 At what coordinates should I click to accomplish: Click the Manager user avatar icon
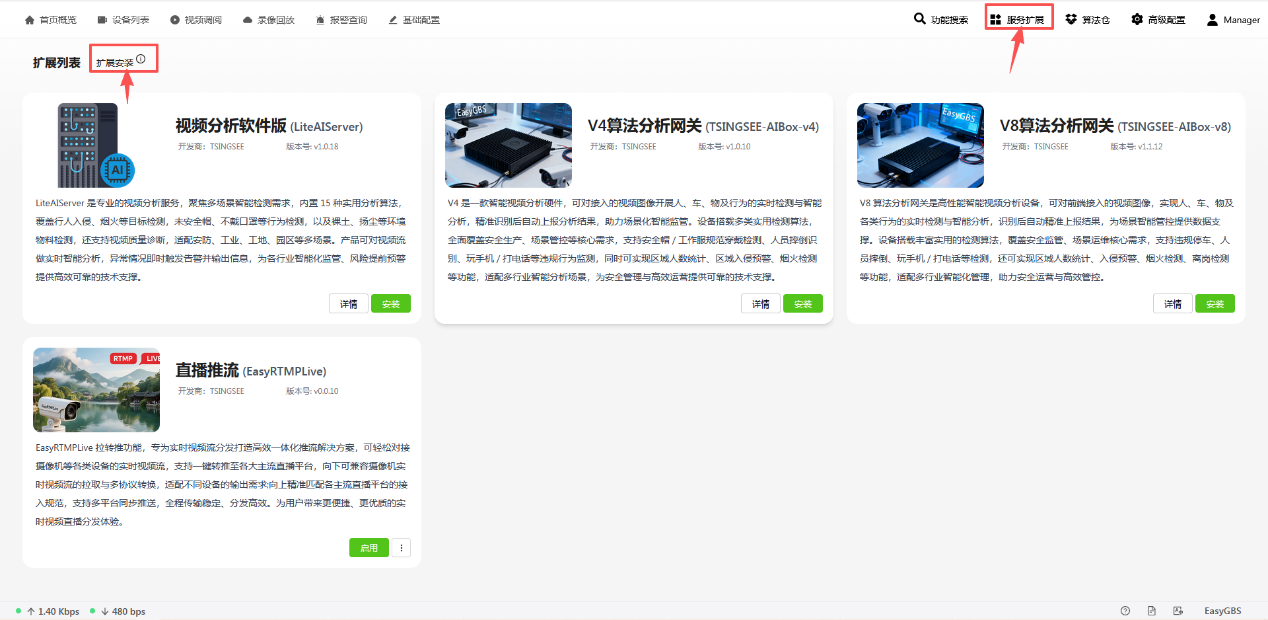(x=1212, y=19)
